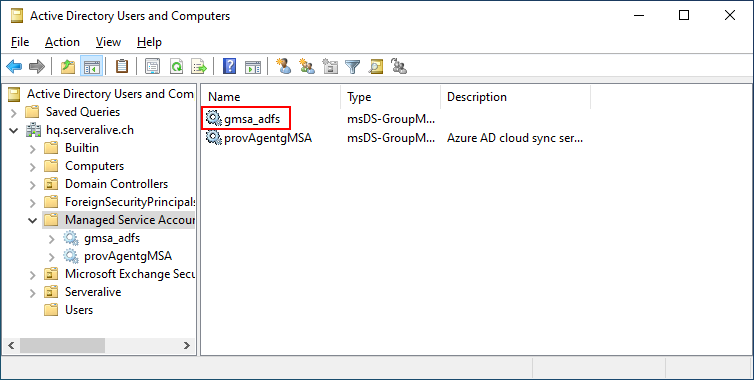Click the tree pane horizontal scrollbar right arrow
Screen dimensions: 754x380
click(187, 345)
